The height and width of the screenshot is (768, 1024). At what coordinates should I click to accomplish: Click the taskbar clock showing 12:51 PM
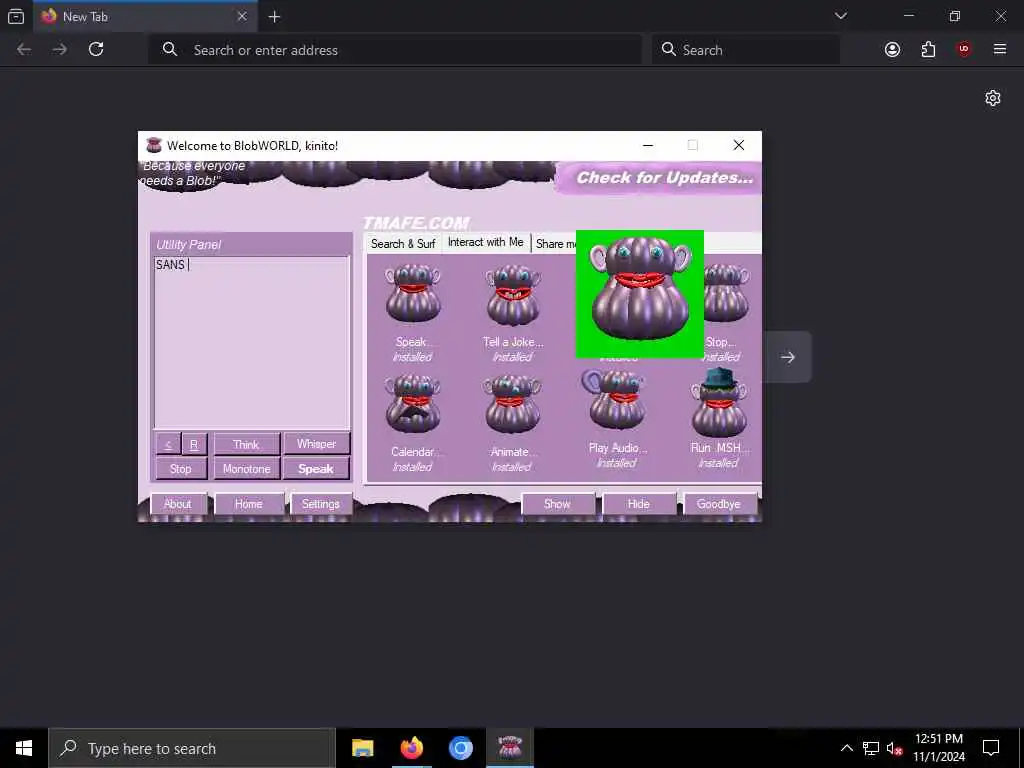[x=938, y=748]
